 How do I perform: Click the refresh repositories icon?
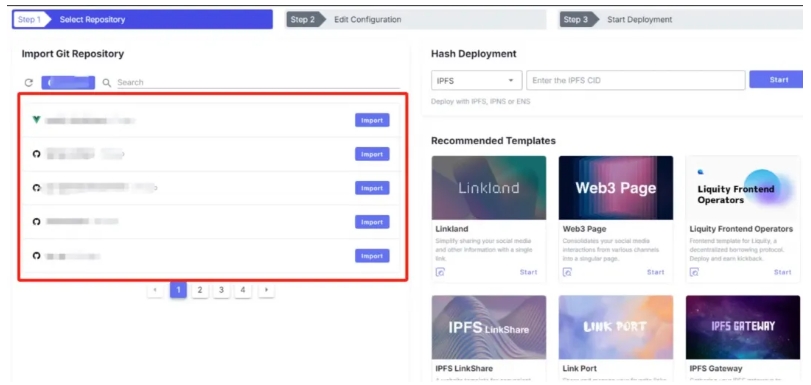tap(29, 83)
